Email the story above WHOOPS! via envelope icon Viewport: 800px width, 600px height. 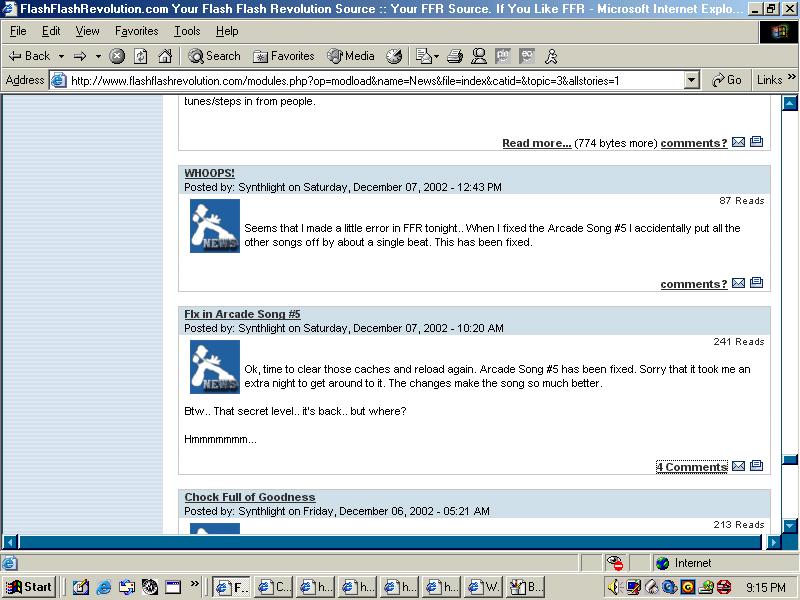(x=738, y=142)
